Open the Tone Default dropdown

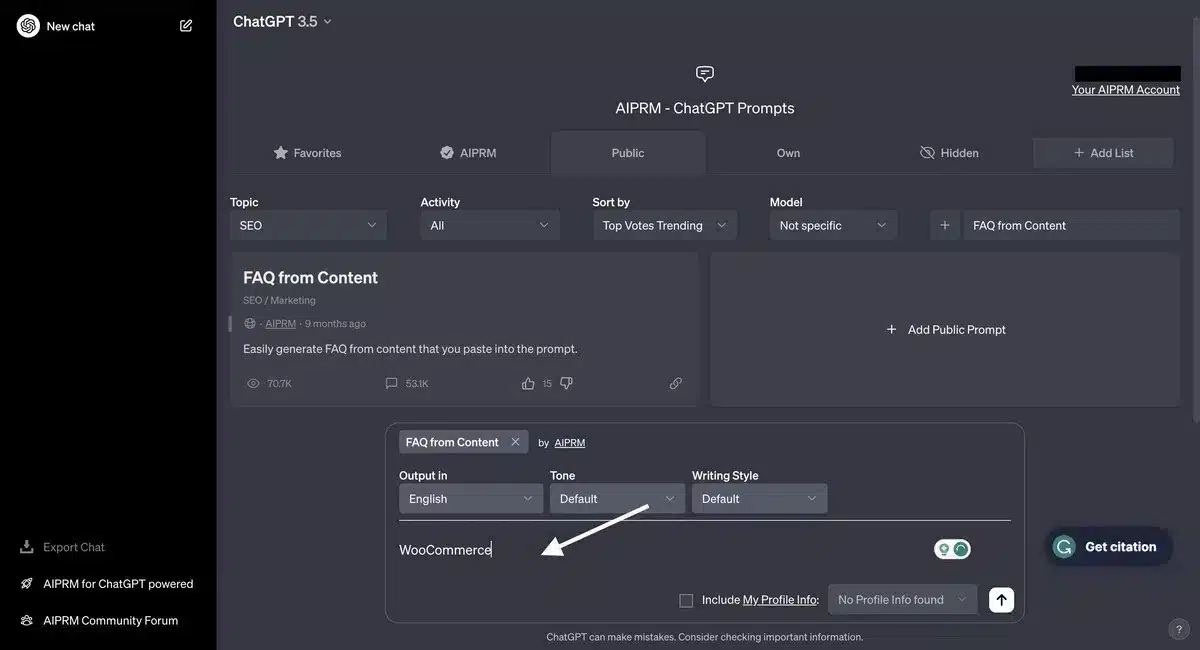pyautogui.click(x=618, y=499)
